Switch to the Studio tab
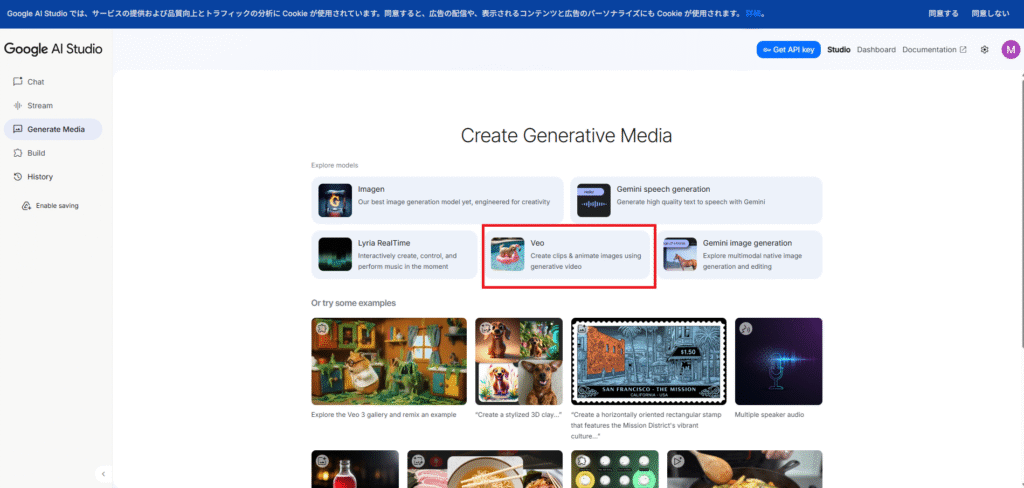 click(839, 50)
